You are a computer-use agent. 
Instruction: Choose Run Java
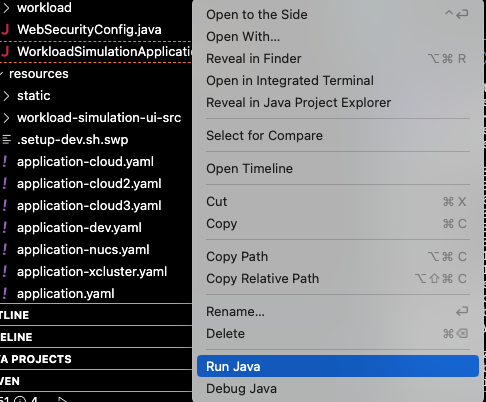338,366
